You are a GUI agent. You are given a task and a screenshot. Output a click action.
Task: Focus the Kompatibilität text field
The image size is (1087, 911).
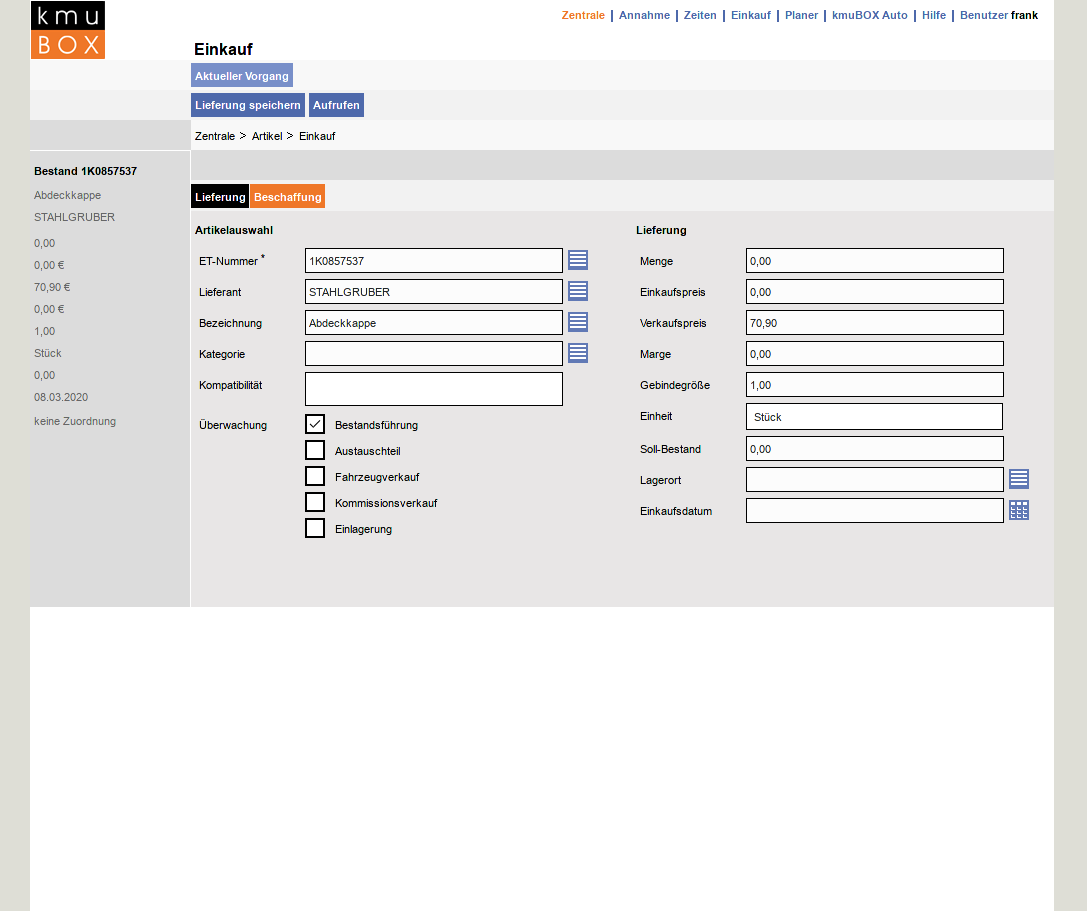(x=433, y=389)
